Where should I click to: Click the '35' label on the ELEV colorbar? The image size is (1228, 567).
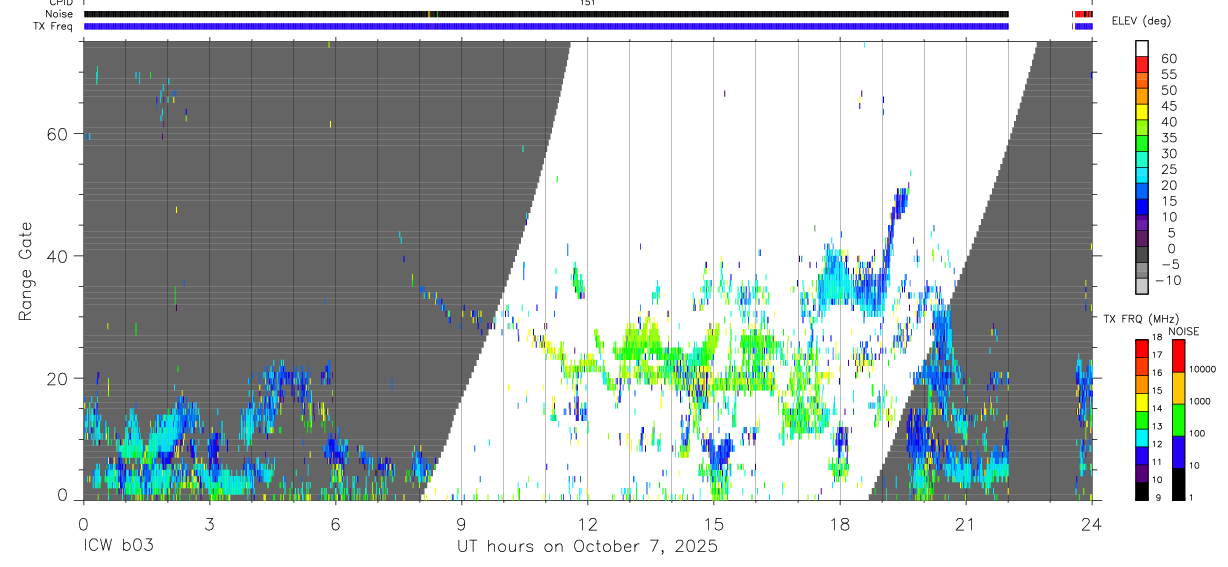click(1168, 137)
